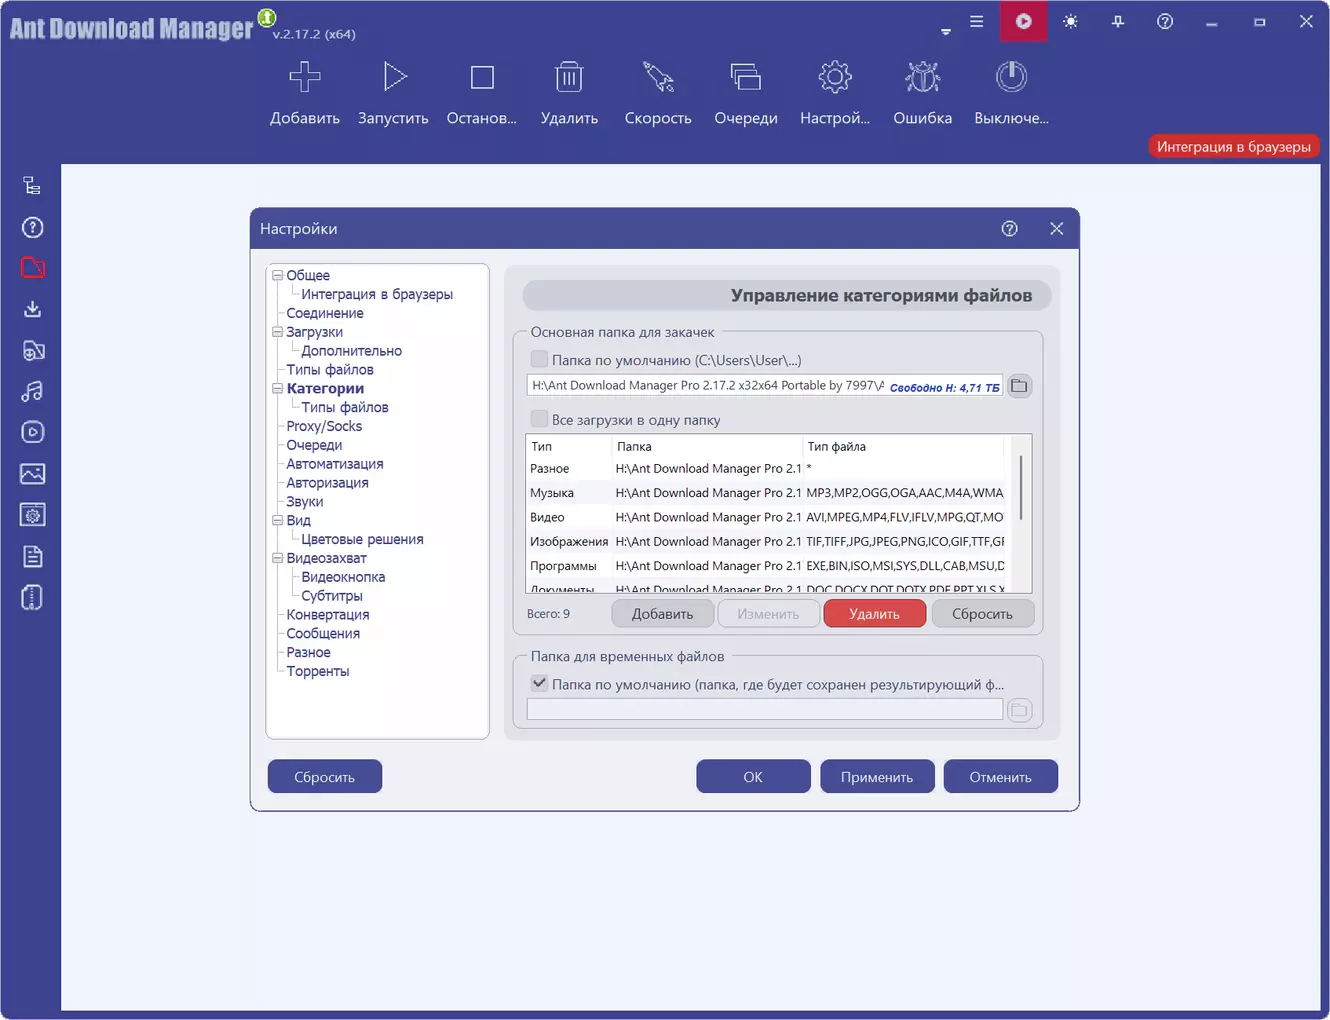The image size is (1330, 1020).
Task: Toggle the Все загрузки в одну папку checkbox
Action: point(540,419)
